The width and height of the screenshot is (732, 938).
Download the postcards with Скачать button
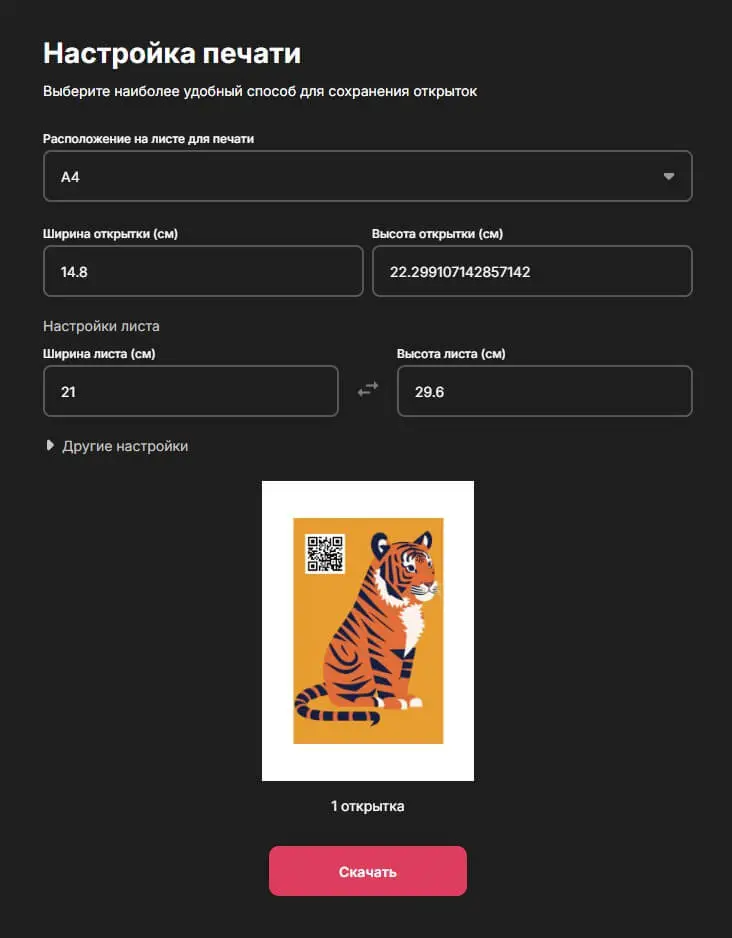click(x=368, y=871)
